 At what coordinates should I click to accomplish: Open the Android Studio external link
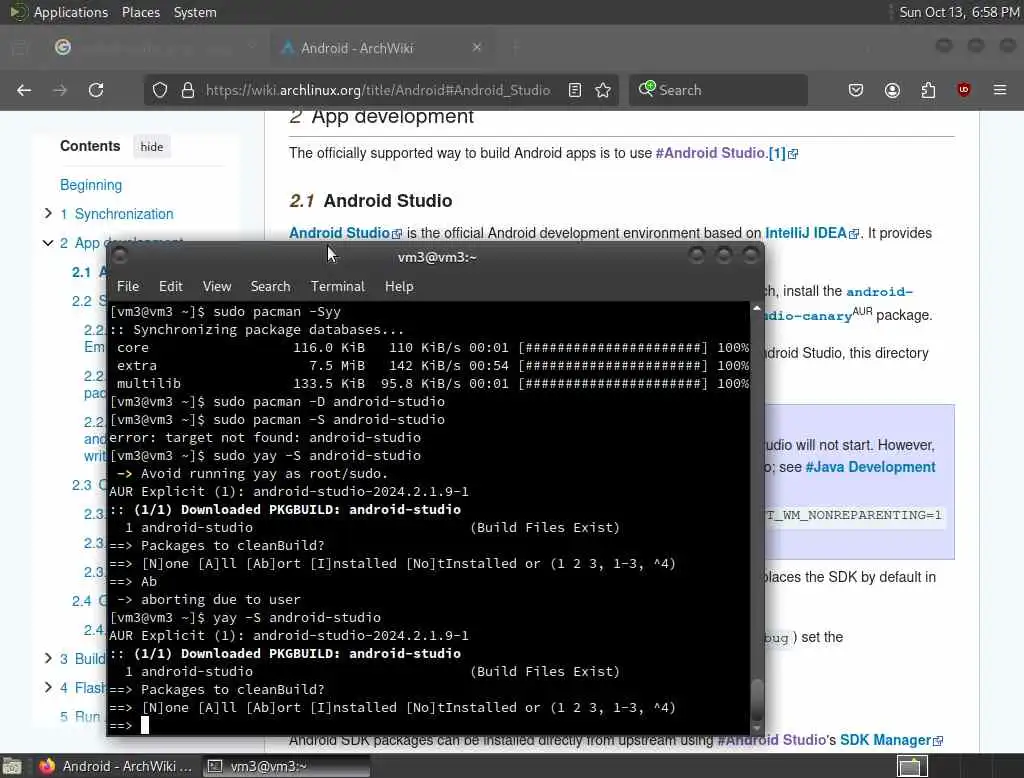click(x=345, y=233)
